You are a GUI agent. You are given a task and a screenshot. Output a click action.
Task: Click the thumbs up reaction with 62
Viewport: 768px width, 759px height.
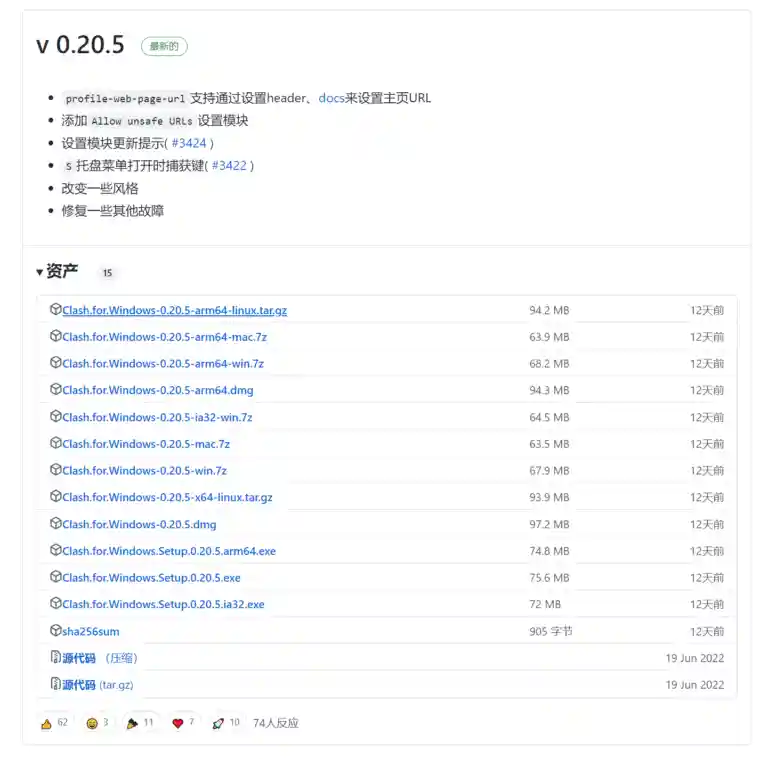54,723
